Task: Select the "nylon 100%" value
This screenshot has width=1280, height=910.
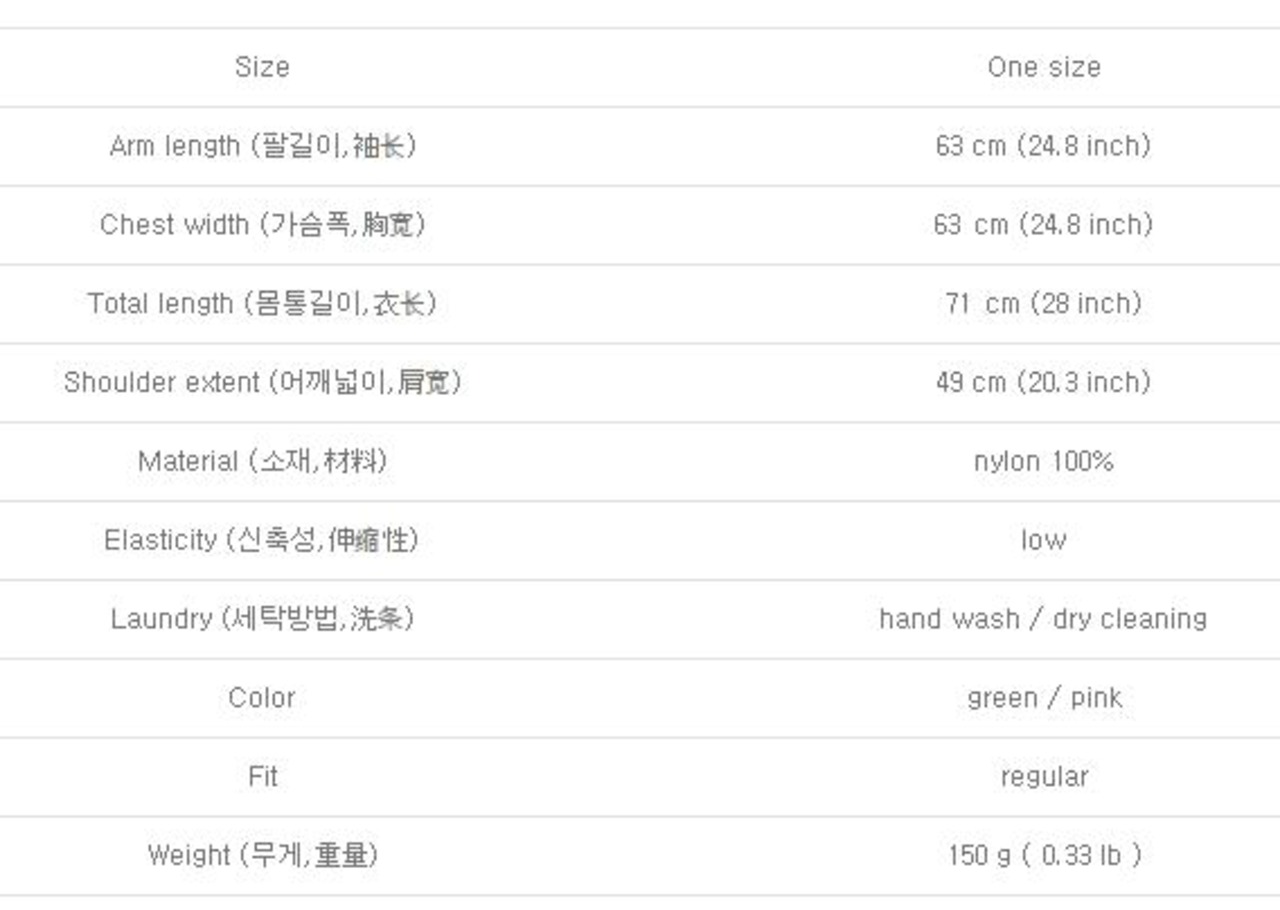Action: 1043,461
